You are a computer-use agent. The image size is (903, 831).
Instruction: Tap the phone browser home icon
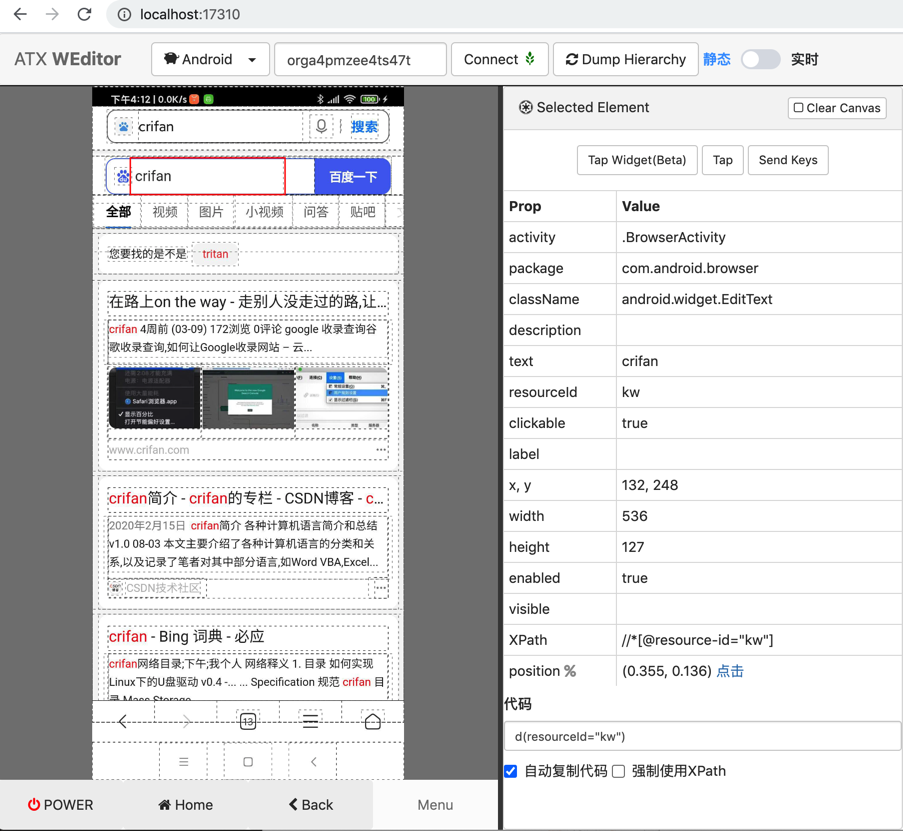tap(373, 721)
